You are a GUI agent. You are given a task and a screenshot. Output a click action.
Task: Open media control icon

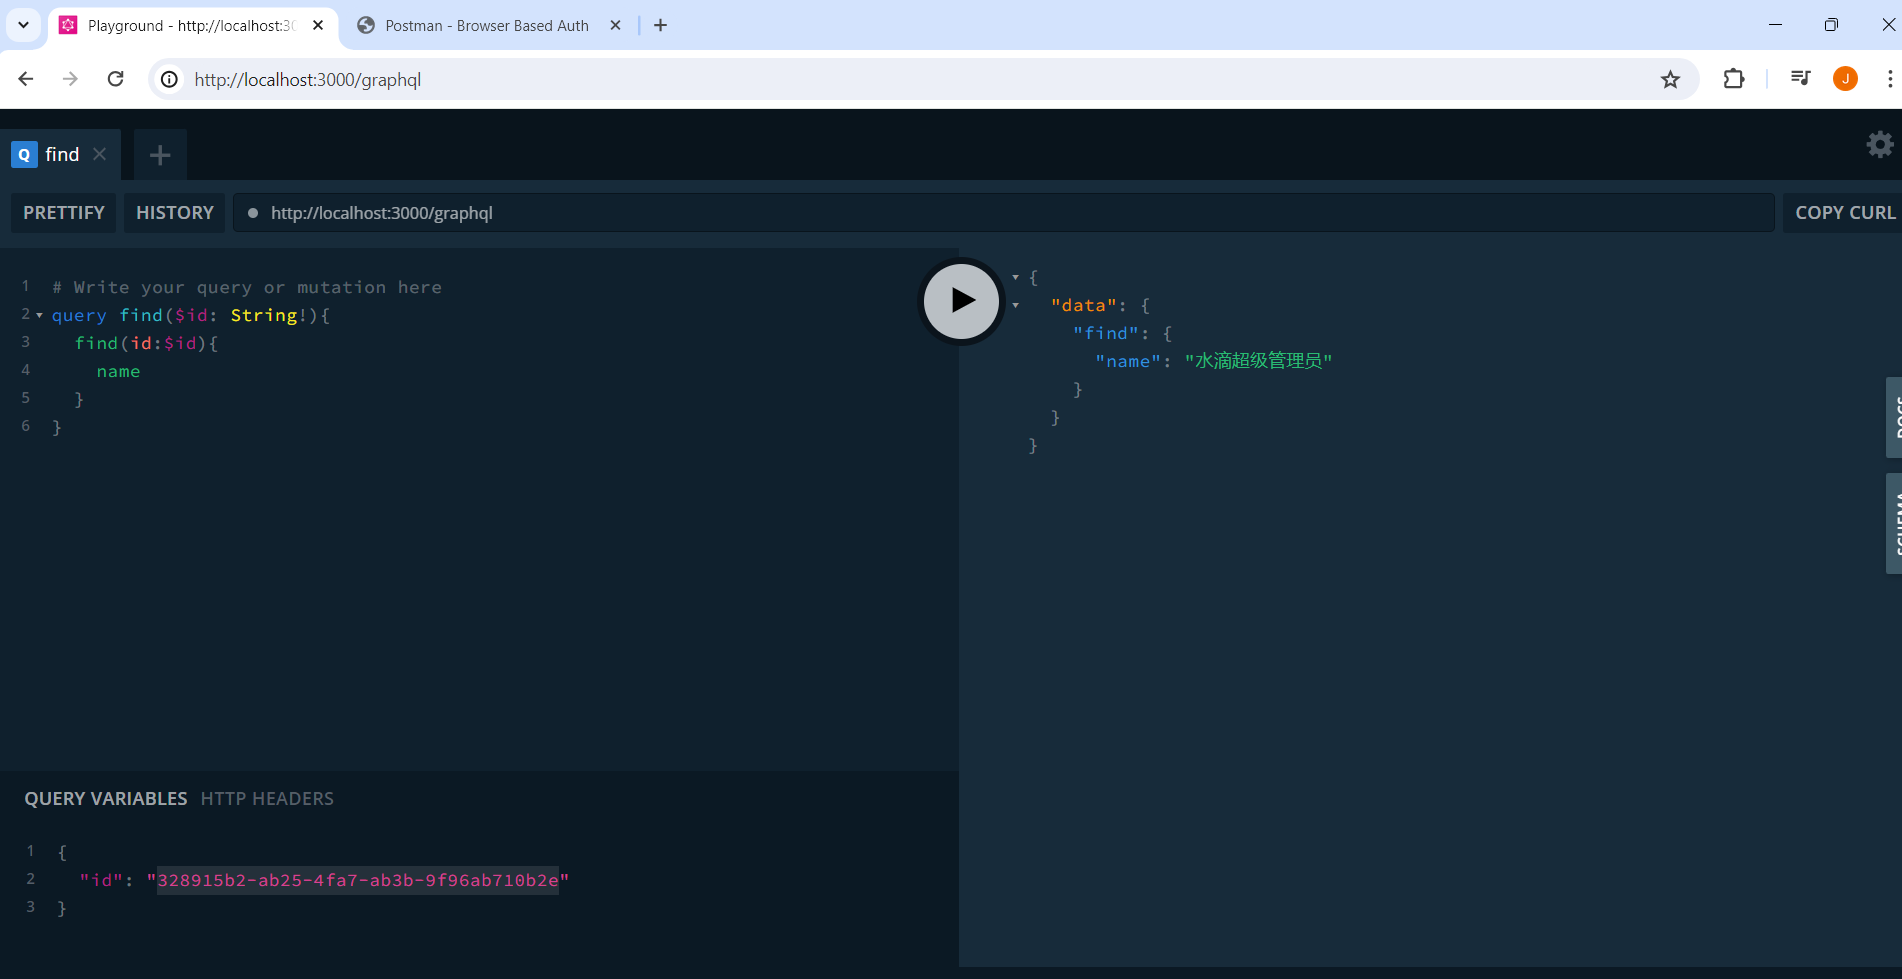pyautogui.click(x=1801, y=79)
